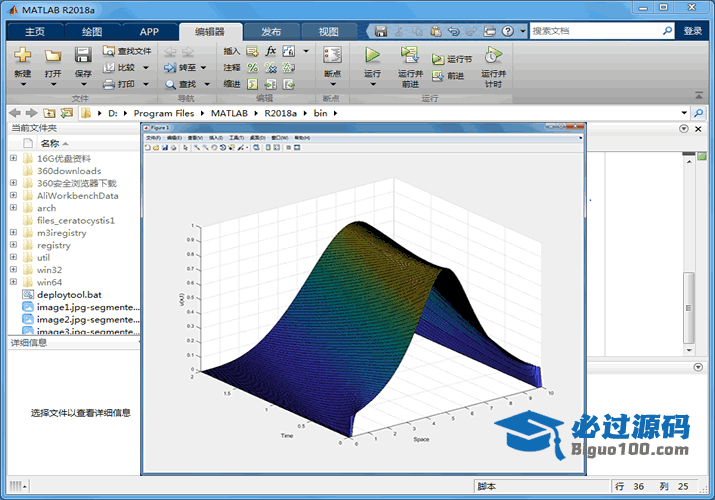This screenshot has width=715, height=500.
Task: Switch to the View (视图) tab
Action: 328,31
